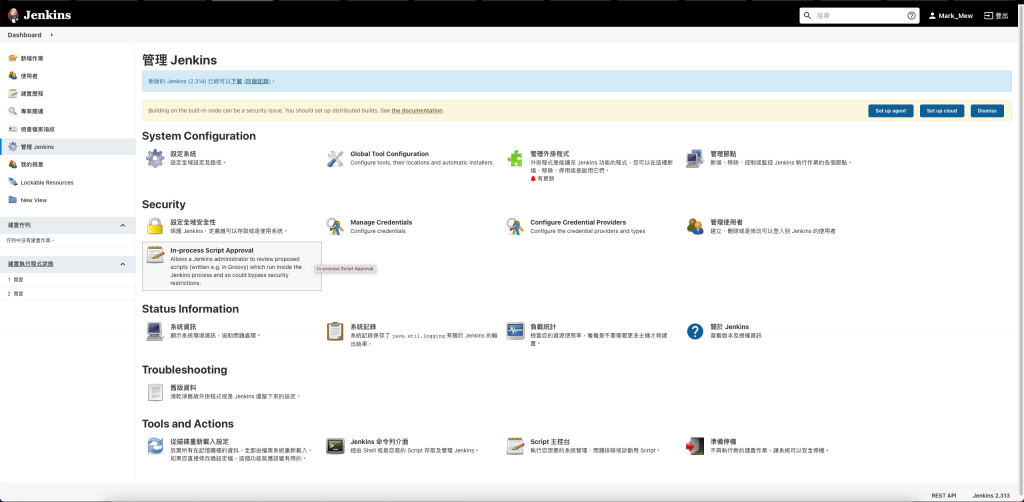
Task: Click the 管理使用者 people icon
Action: (695, 227)
